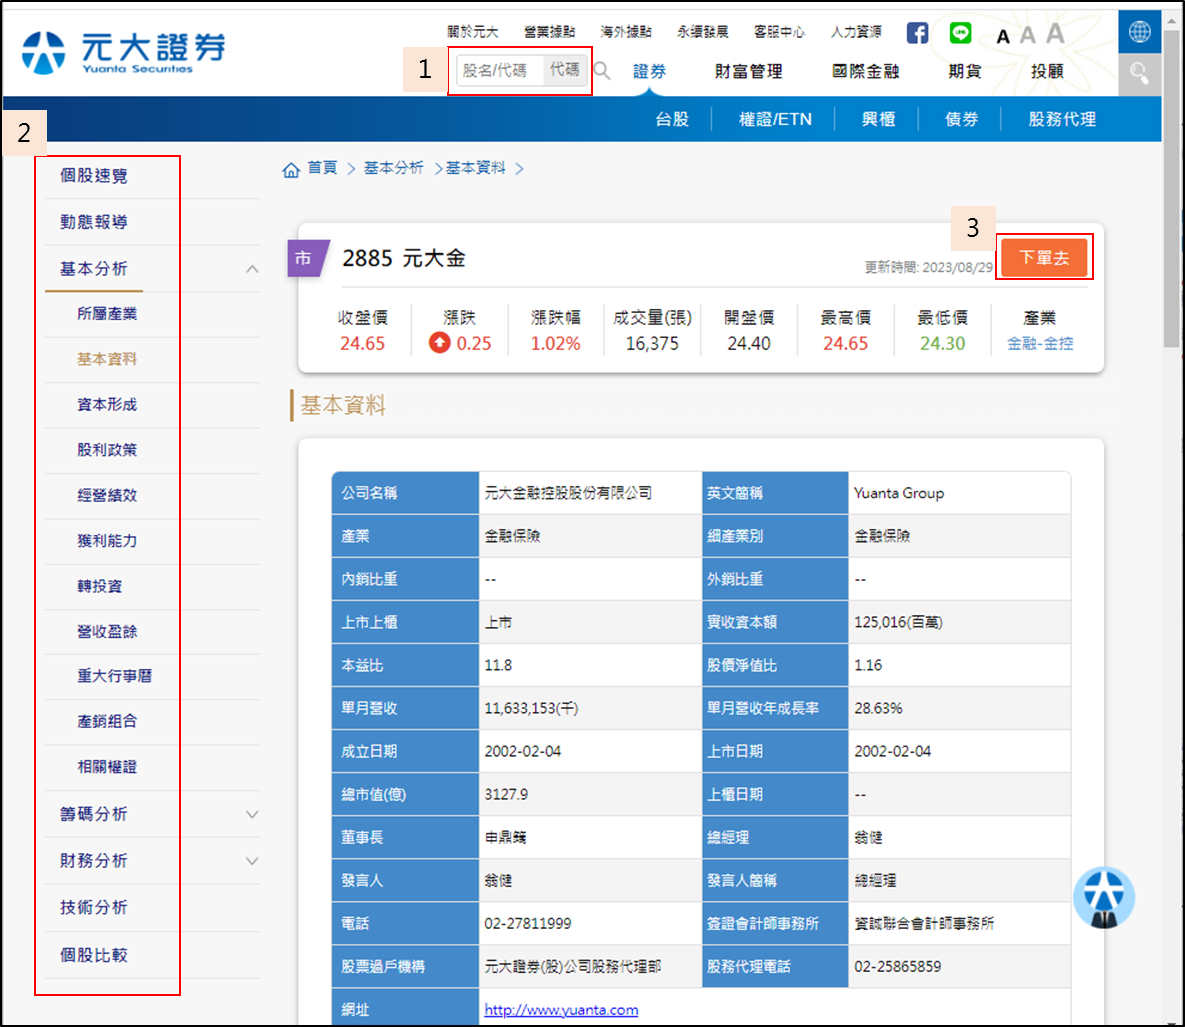The width and height of the screenshot is (1185, 1027).
Task: Select 股利政策 in the sidebar
Action: coord(107,450)
